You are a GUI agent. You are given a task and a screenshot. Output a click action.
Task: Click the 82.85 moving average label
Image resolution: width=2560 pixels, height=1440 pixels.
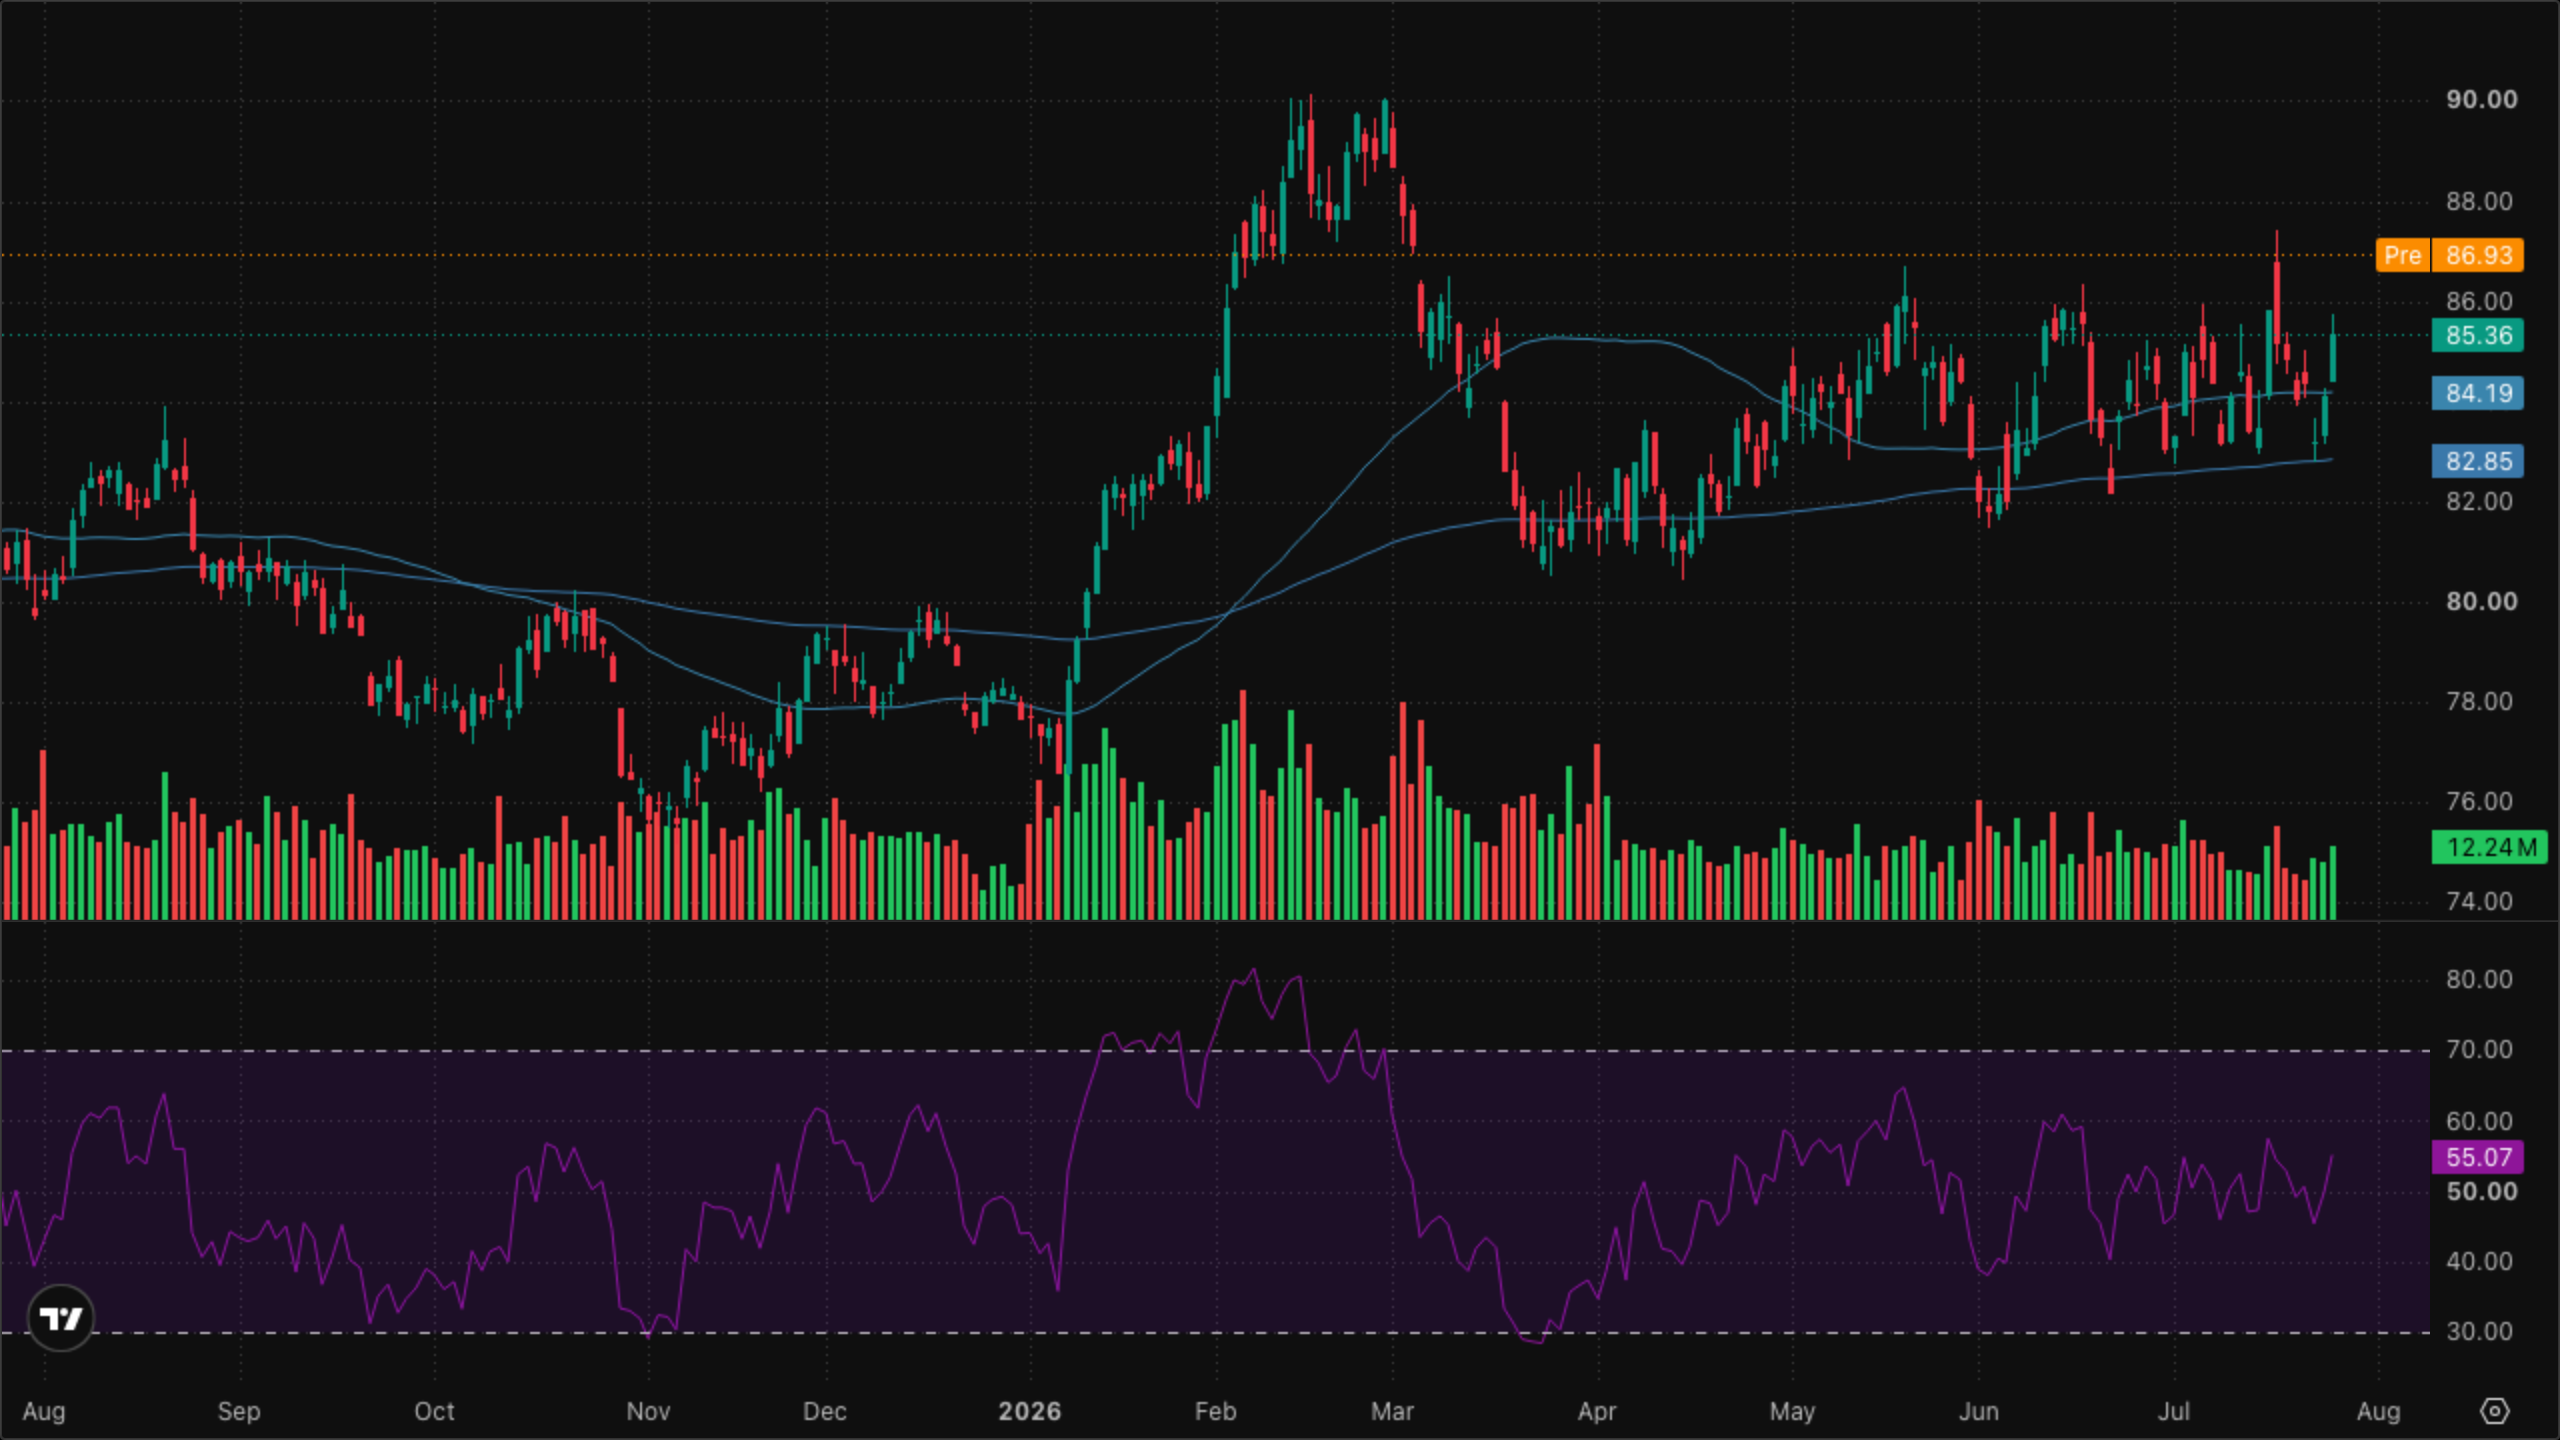(x=2478, y=461)
